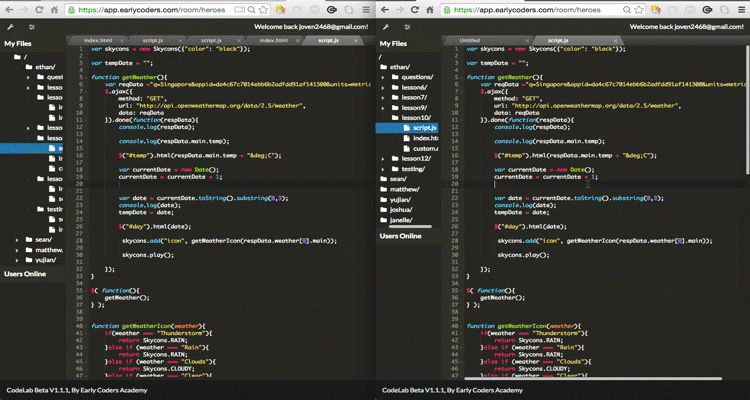Expand the lesson9/ folder arrow in right window

pyautogui.click(x=383, y=108)
